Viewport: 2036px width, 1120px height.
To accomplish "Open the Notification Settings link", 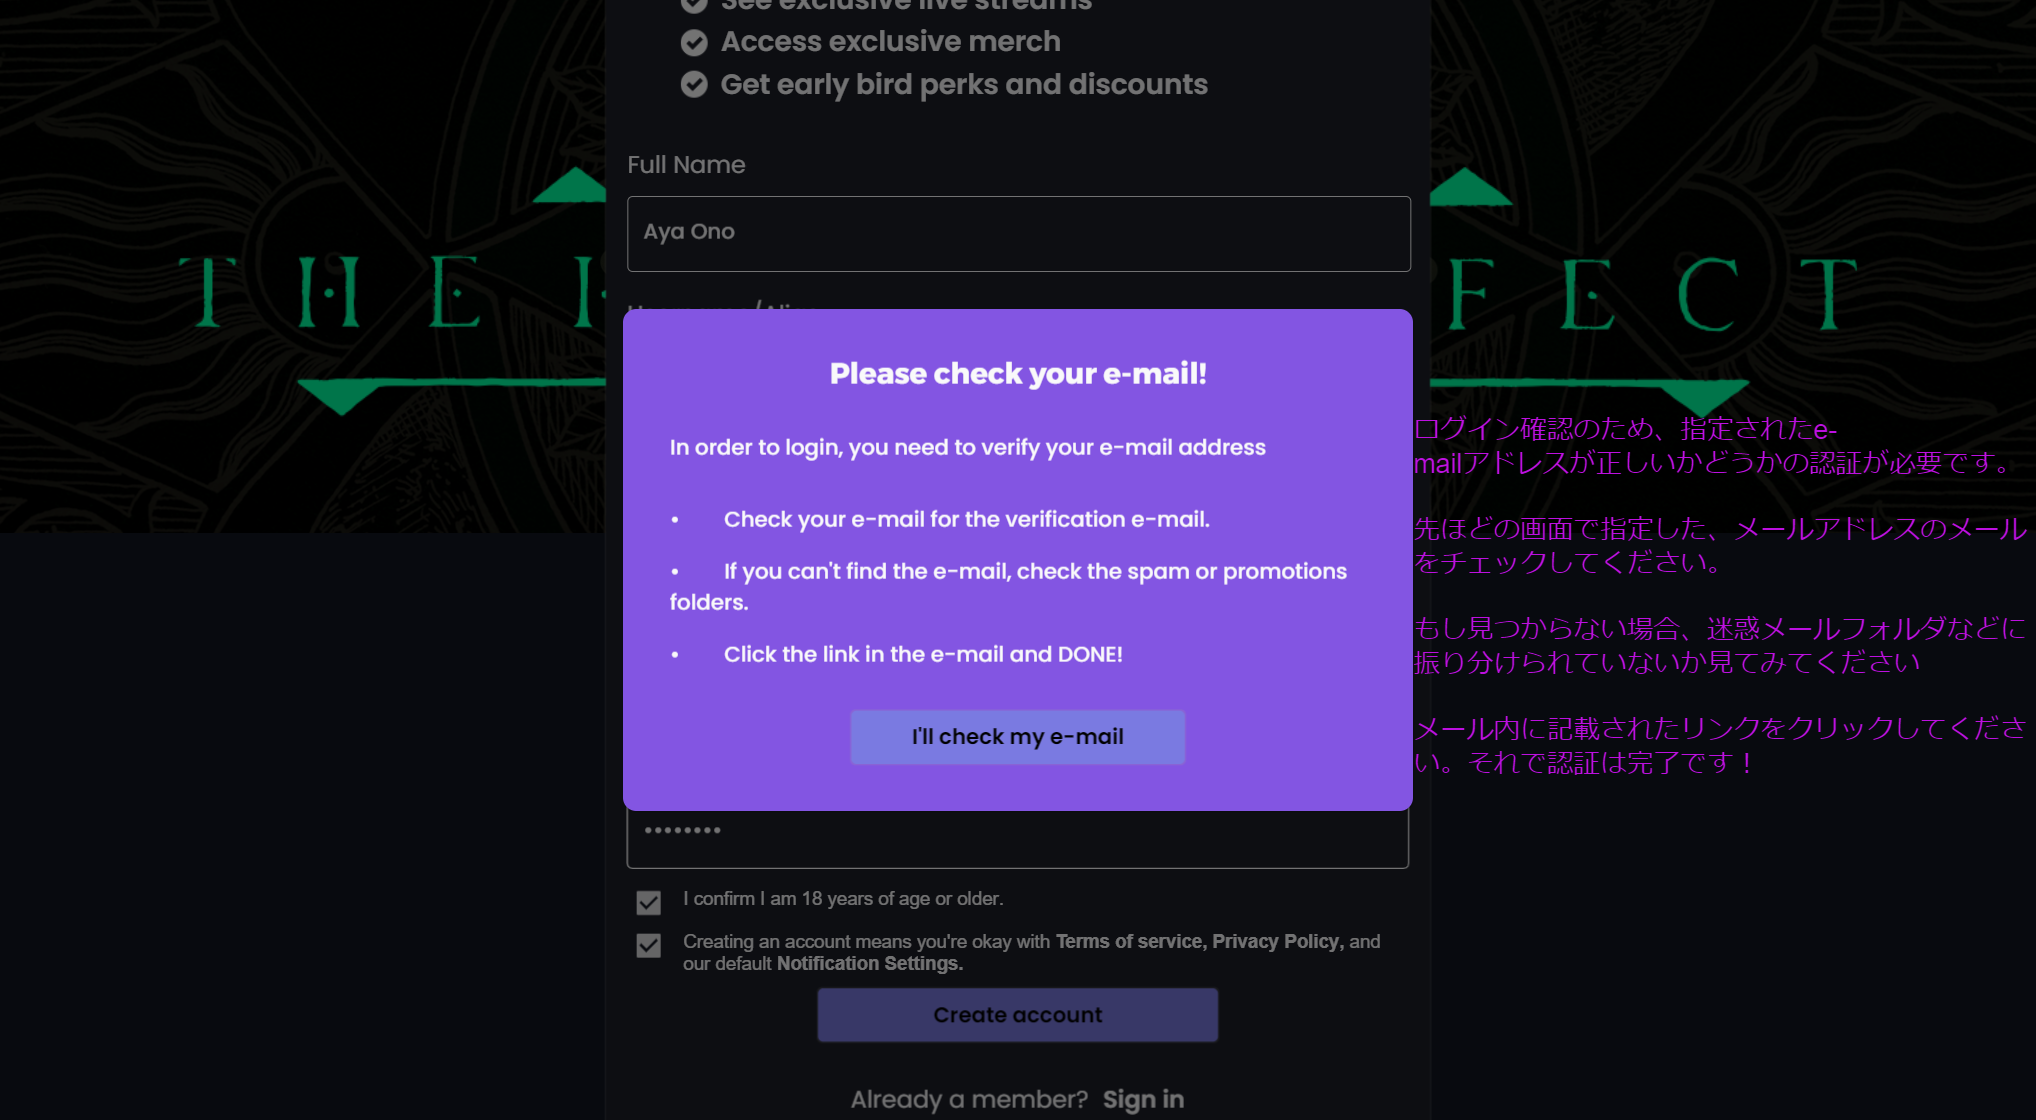I will point(870,963).
